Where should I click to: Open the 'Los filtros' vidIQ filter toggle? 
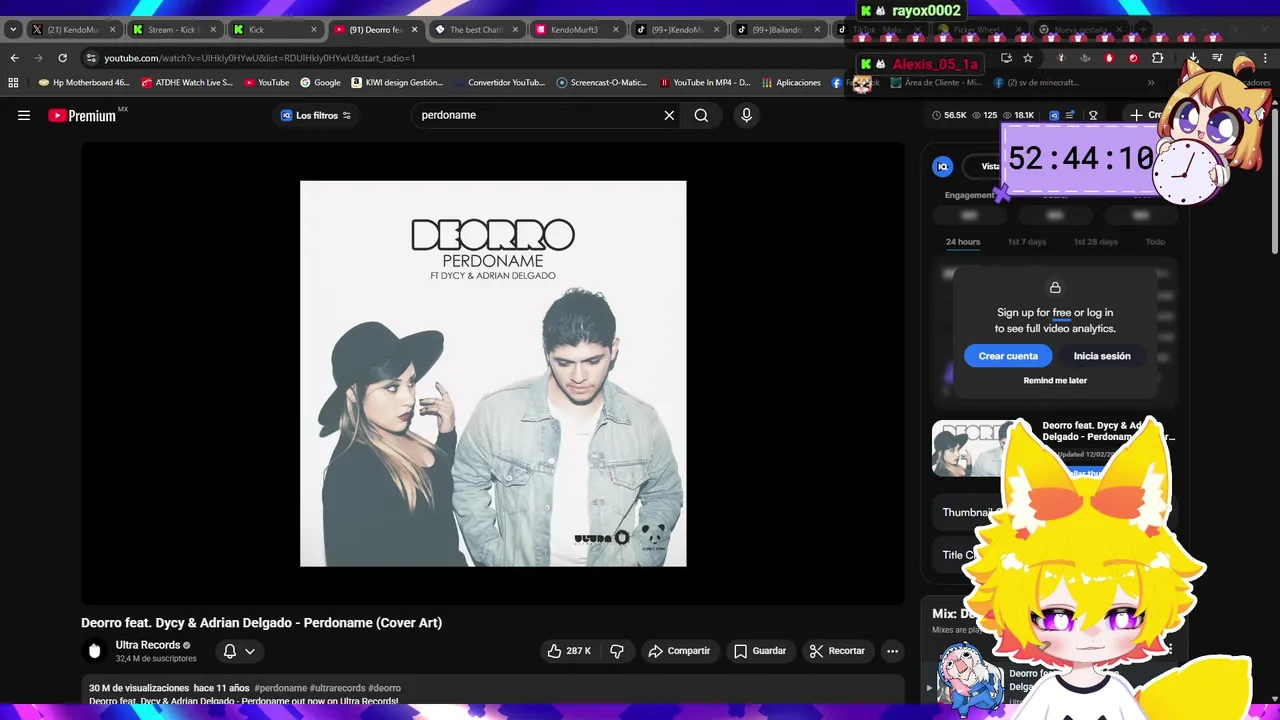tap(316, 115)
